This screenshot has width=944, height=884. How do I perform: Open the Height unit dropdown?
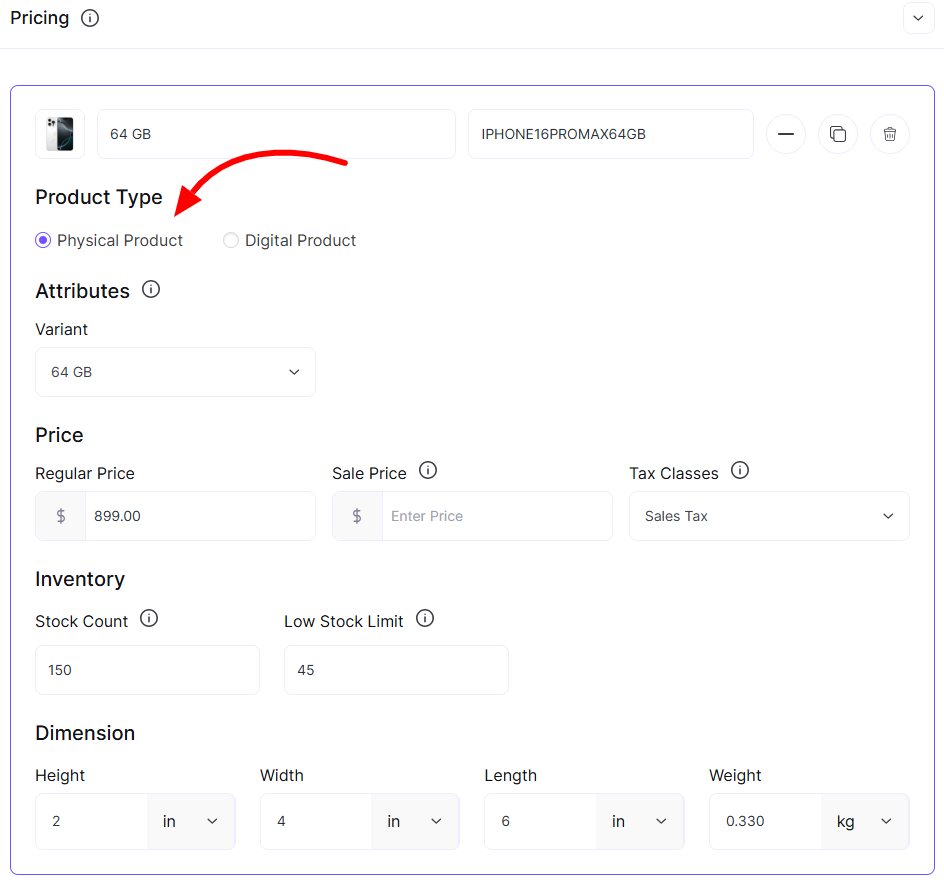(x=191, y=821)
